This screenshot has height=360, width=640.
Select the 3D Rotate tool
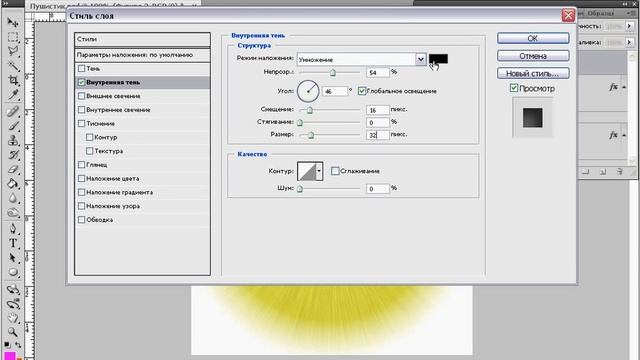(x=13, y=289)
